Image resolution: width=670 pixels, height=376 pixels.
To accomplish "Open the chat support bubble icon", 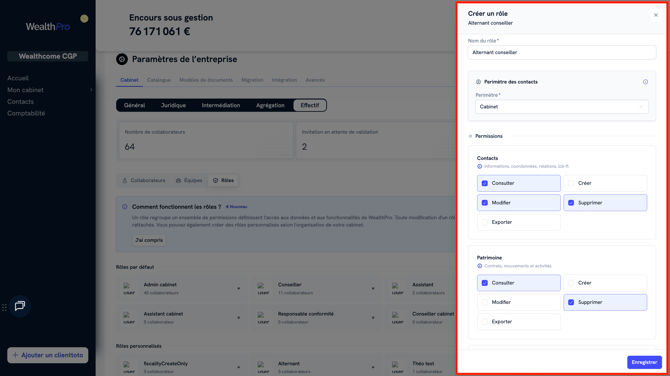I will coord(20,306).
